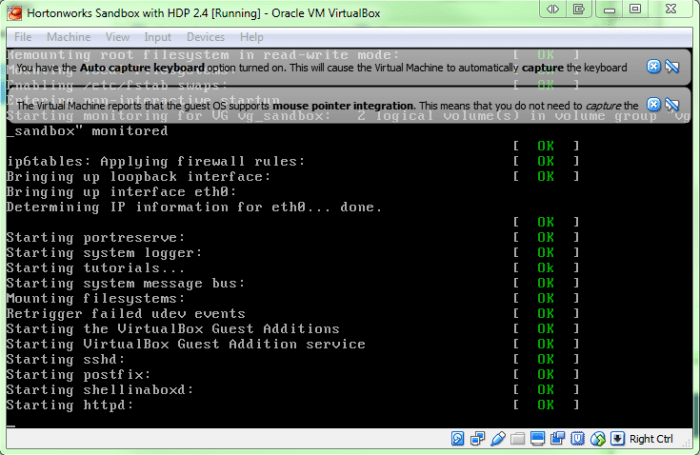Click the shared folders status icon

pyautogui.click(x=517, y=439)
